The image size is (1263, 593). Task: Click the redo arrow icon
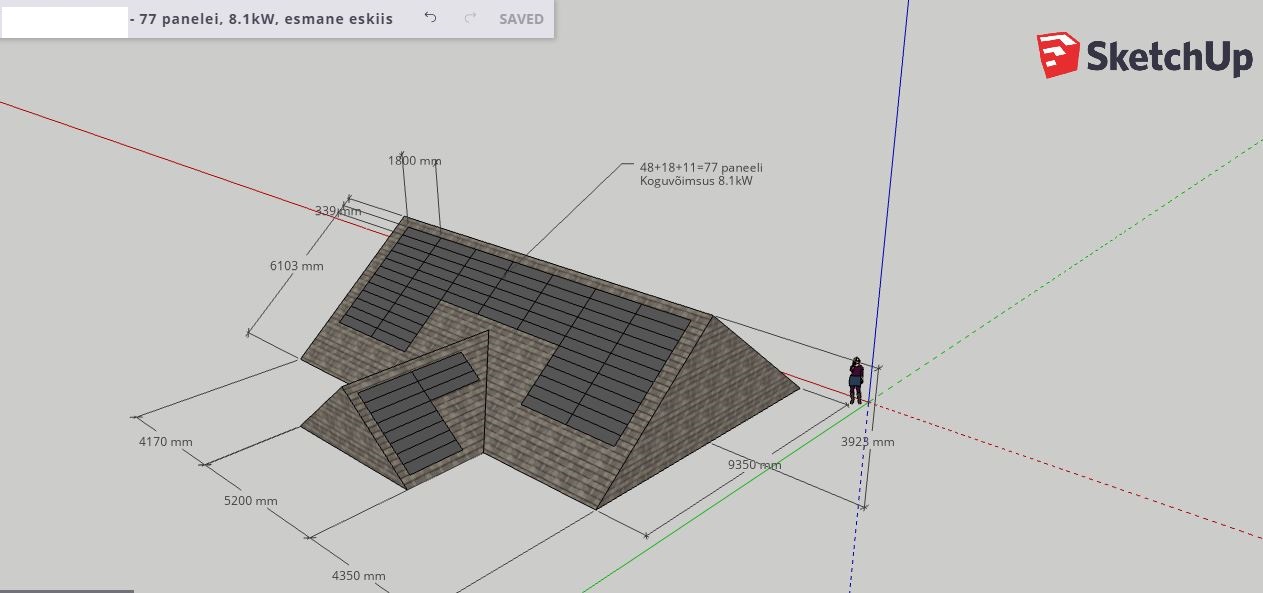[471, 18]
